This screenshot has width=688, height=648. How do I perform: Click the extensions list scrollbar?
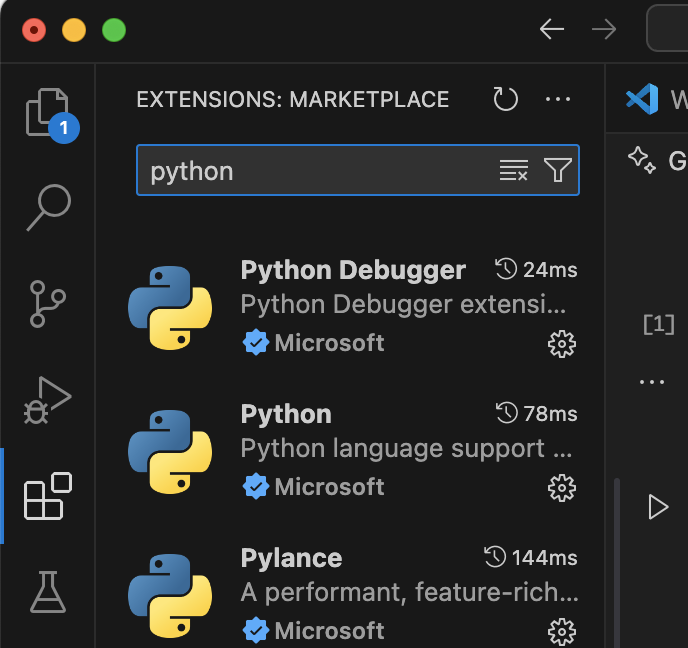(x=616, y=562)
